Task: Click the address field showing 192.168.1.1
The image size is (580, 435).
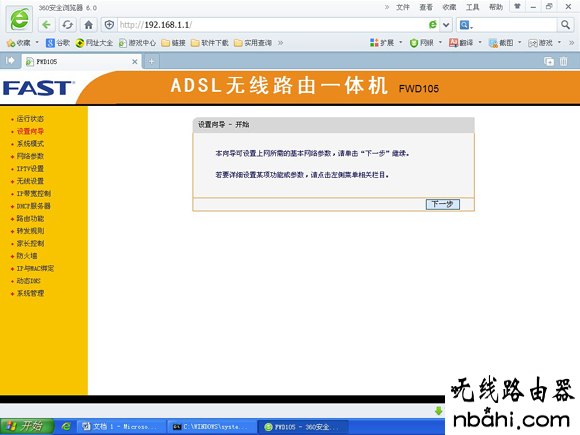Action: point(272,25)
